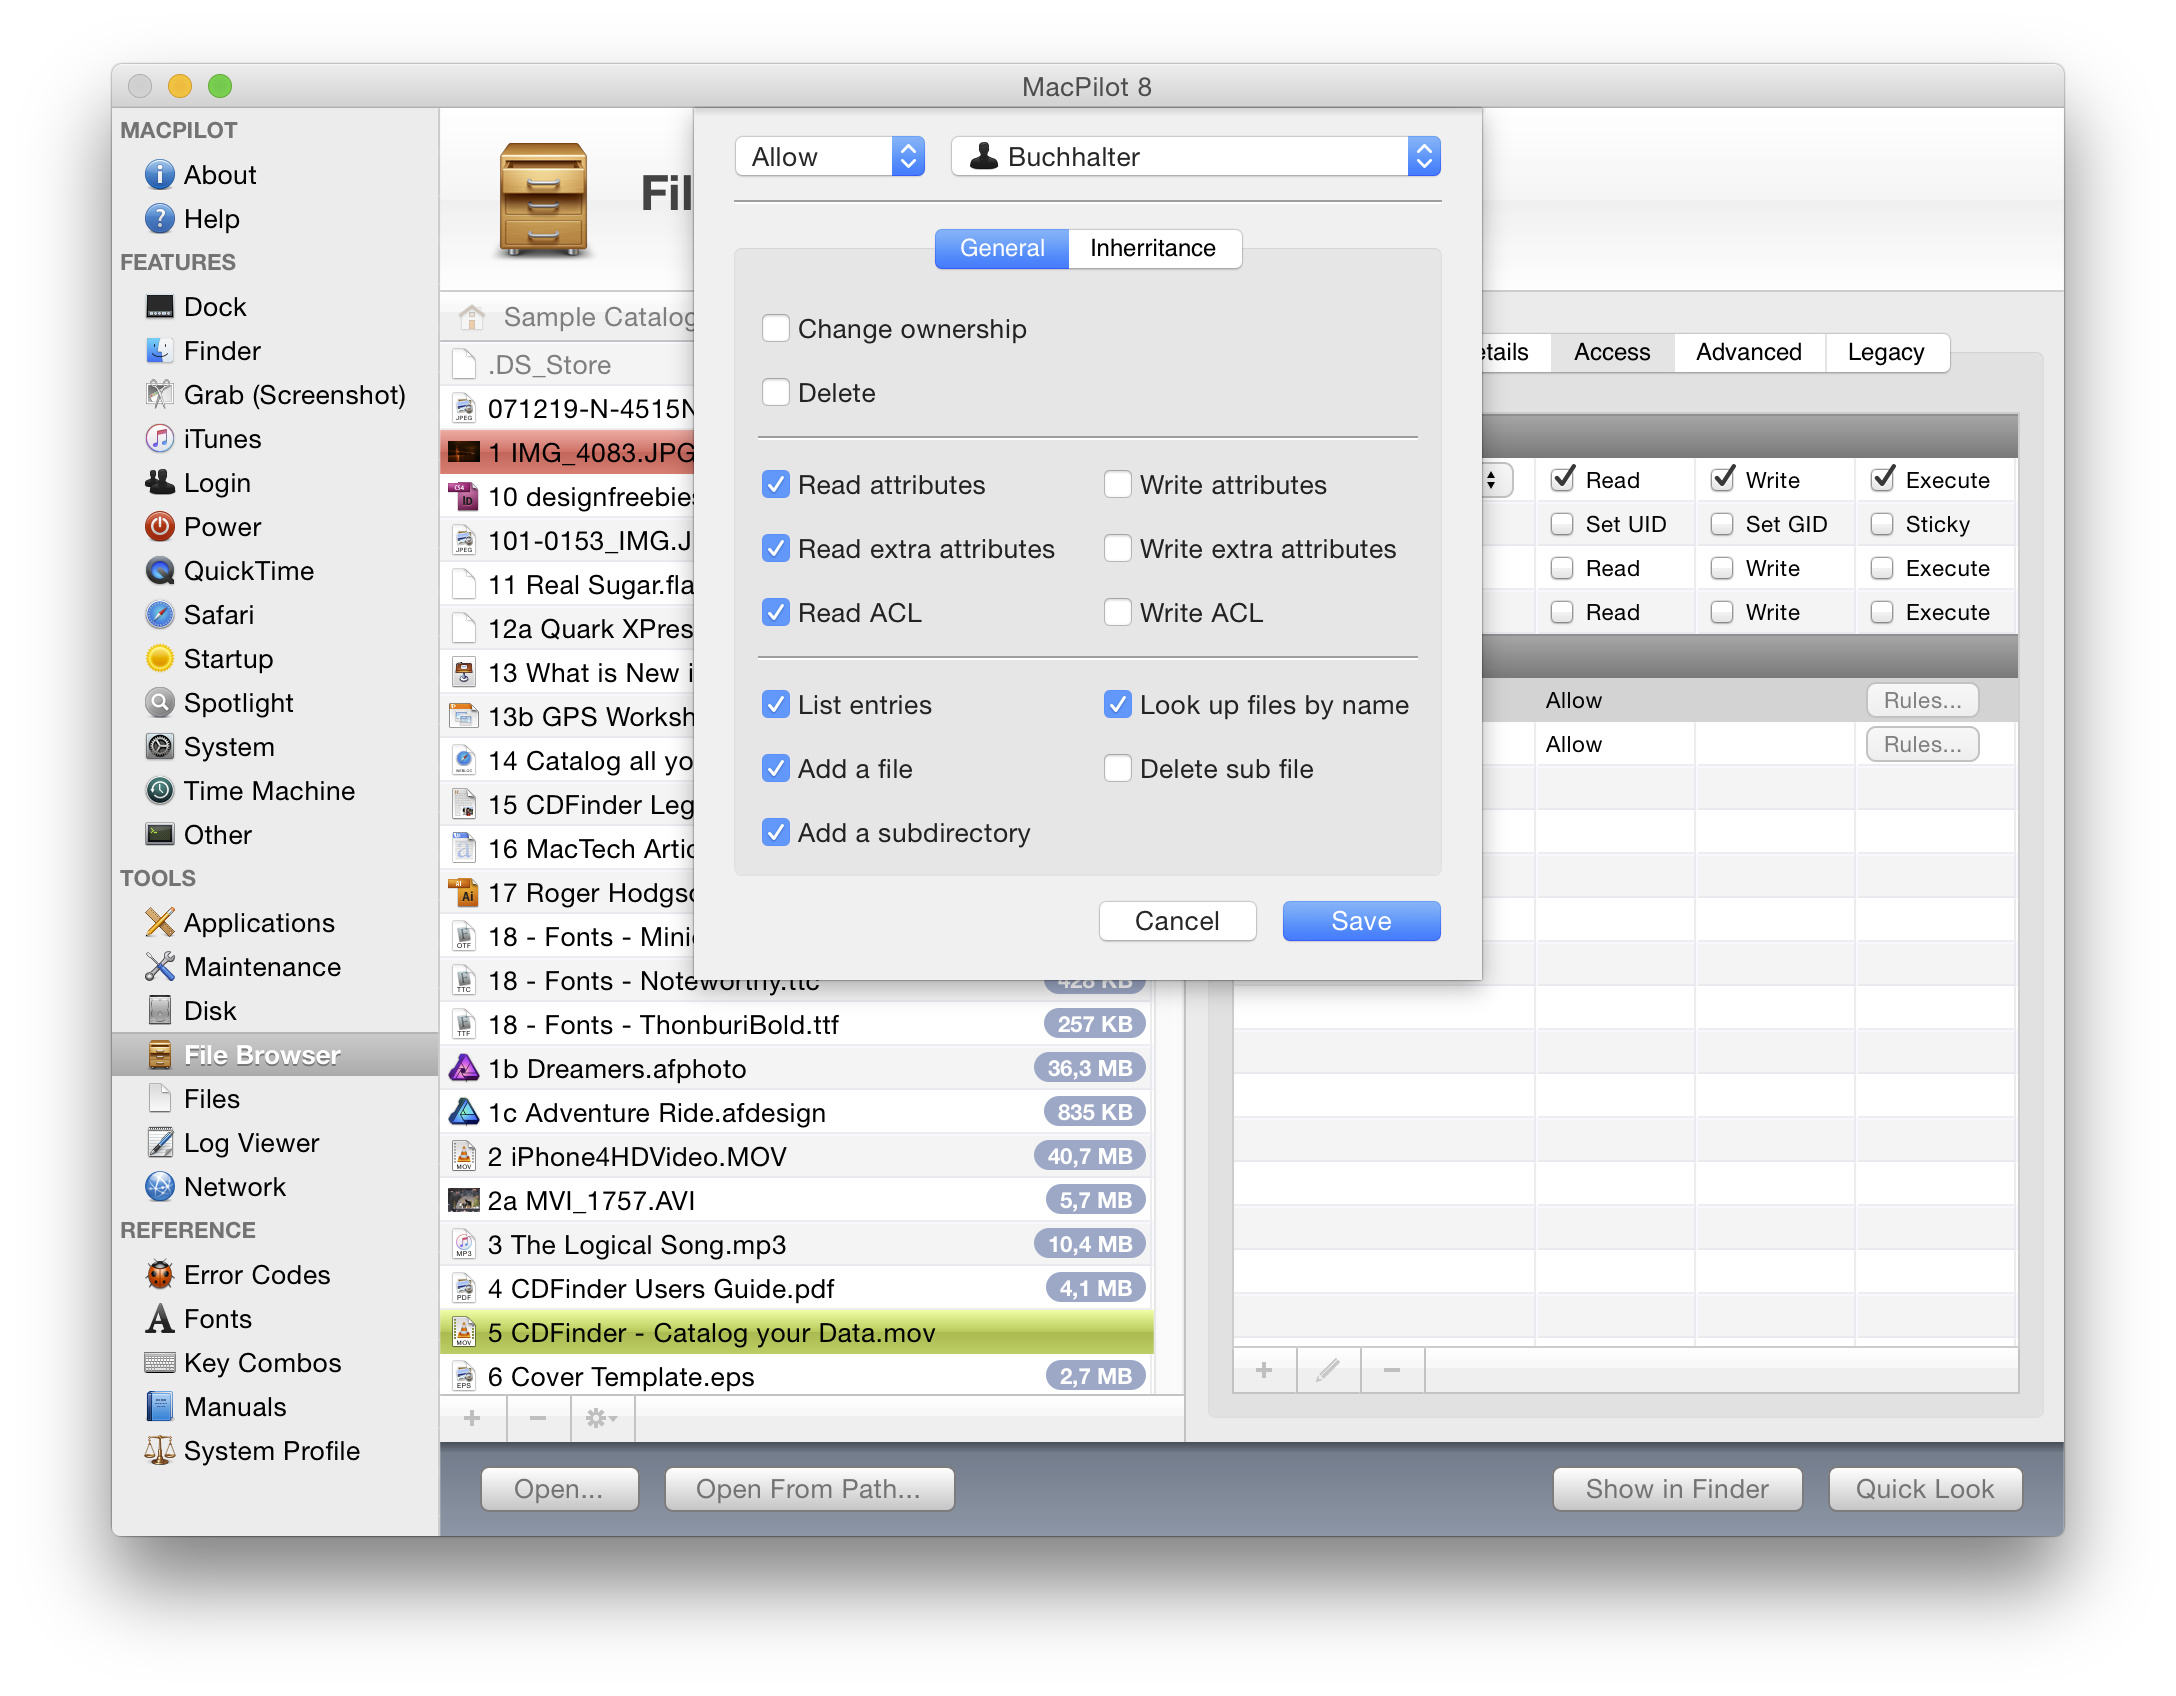Image resolution: width=2176 pixels, height=1696 pixels.
Task: Click the Network globe icon
Action: (160, 1187)
